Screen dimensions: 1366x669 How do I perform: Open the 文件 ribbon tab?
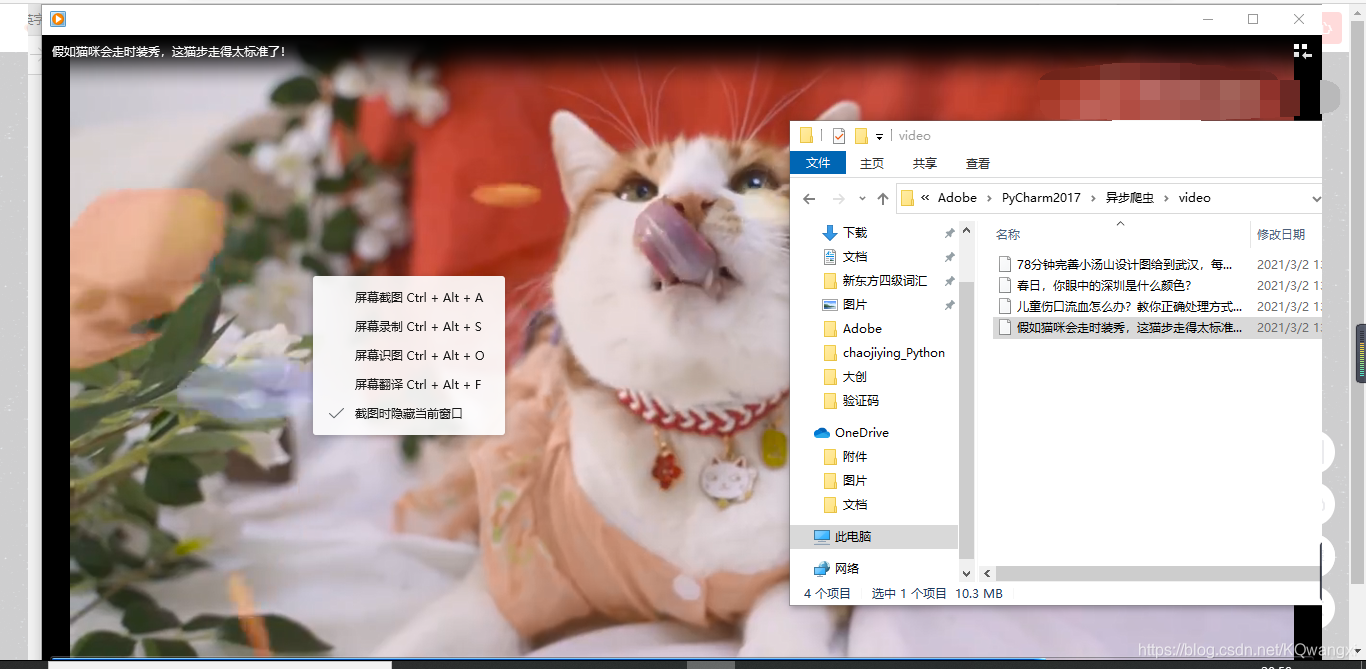click(x=818, y=163)
